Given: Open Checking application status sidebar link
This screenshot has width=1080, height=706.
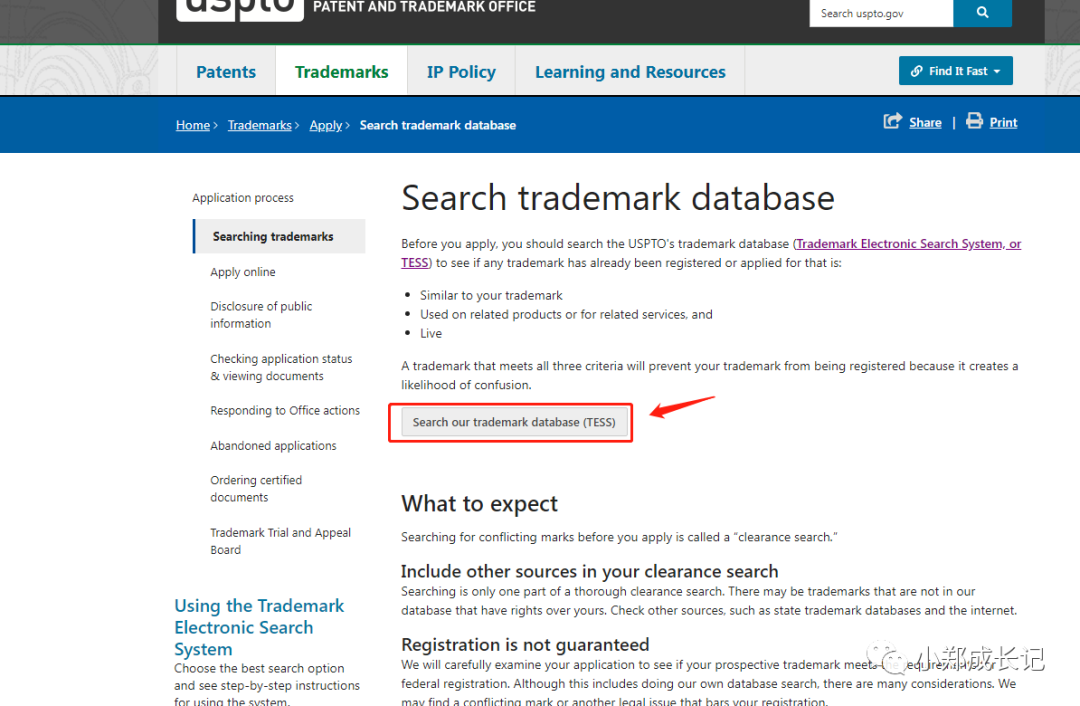Looking at the screenshot, I should click(x=281, y=367).
